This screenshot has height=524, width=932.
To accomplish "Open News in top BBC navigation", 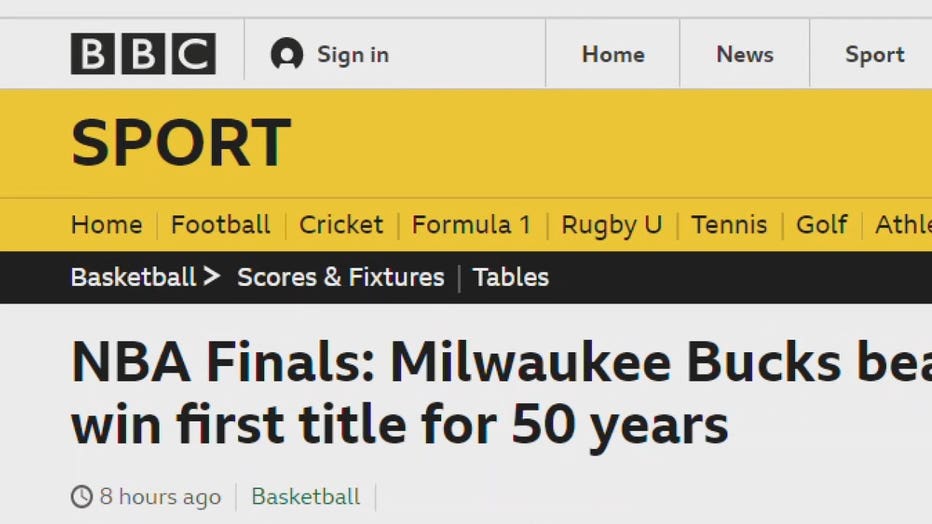I will (x=745, y=55).
